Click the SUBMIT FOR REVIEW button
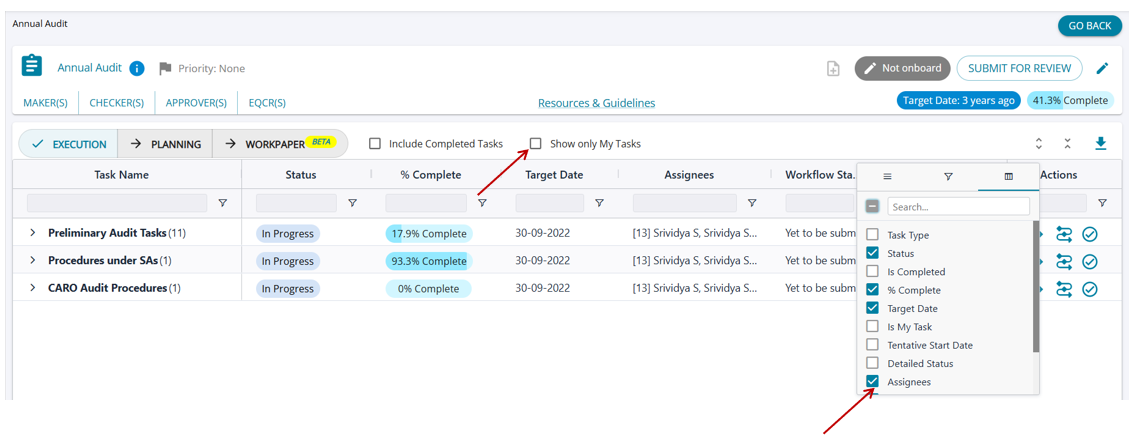This screenshot has width=1137, height=445. click(1019, 68)
